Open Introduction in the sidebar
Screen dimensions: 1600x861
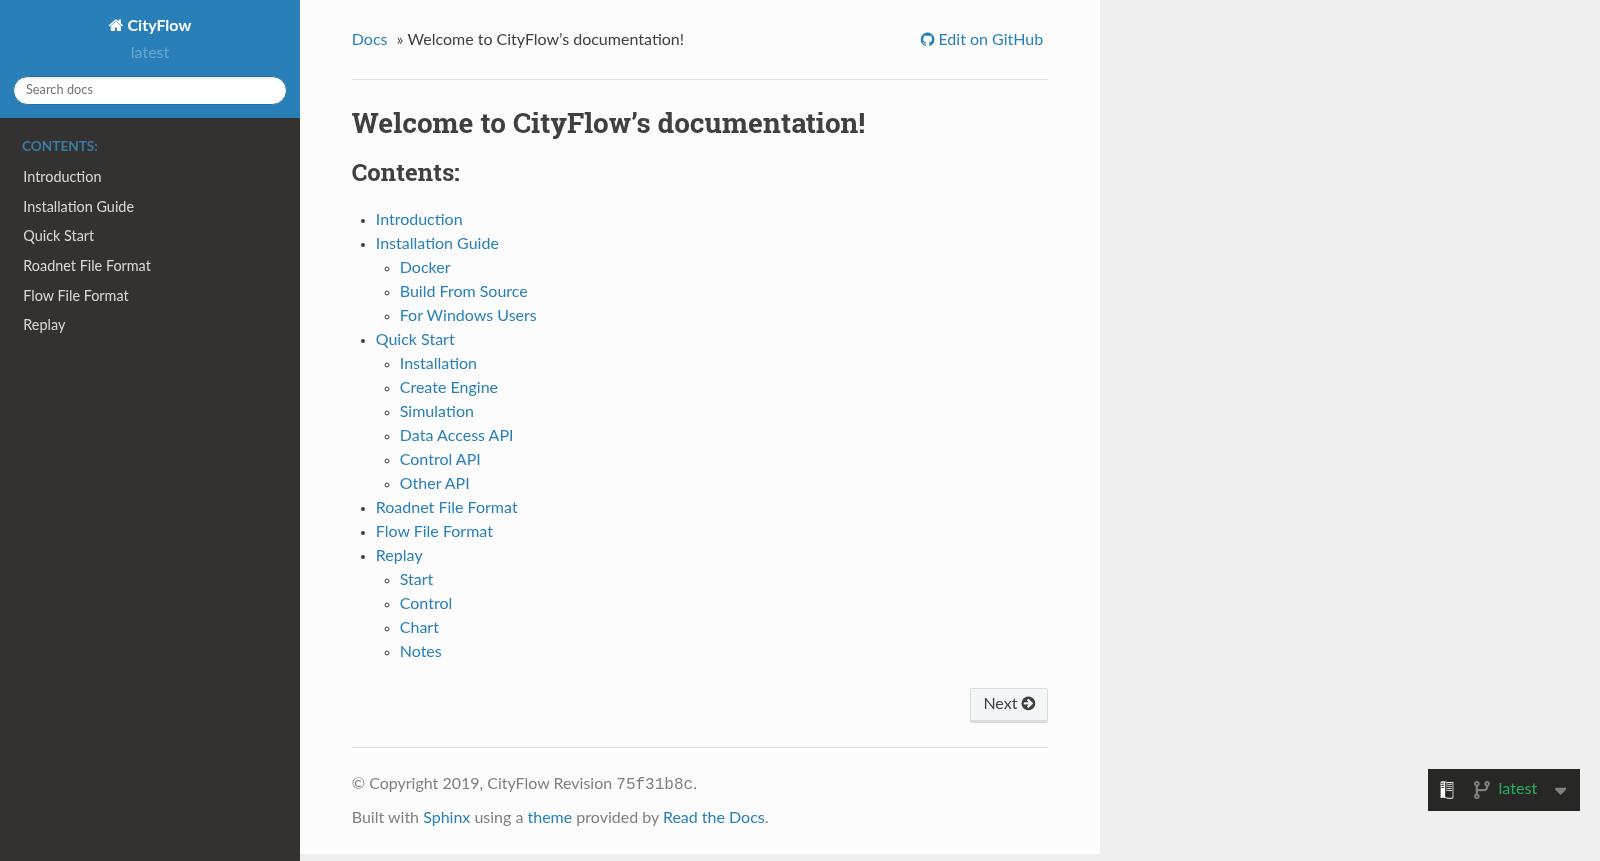click(x=62, y=177)
